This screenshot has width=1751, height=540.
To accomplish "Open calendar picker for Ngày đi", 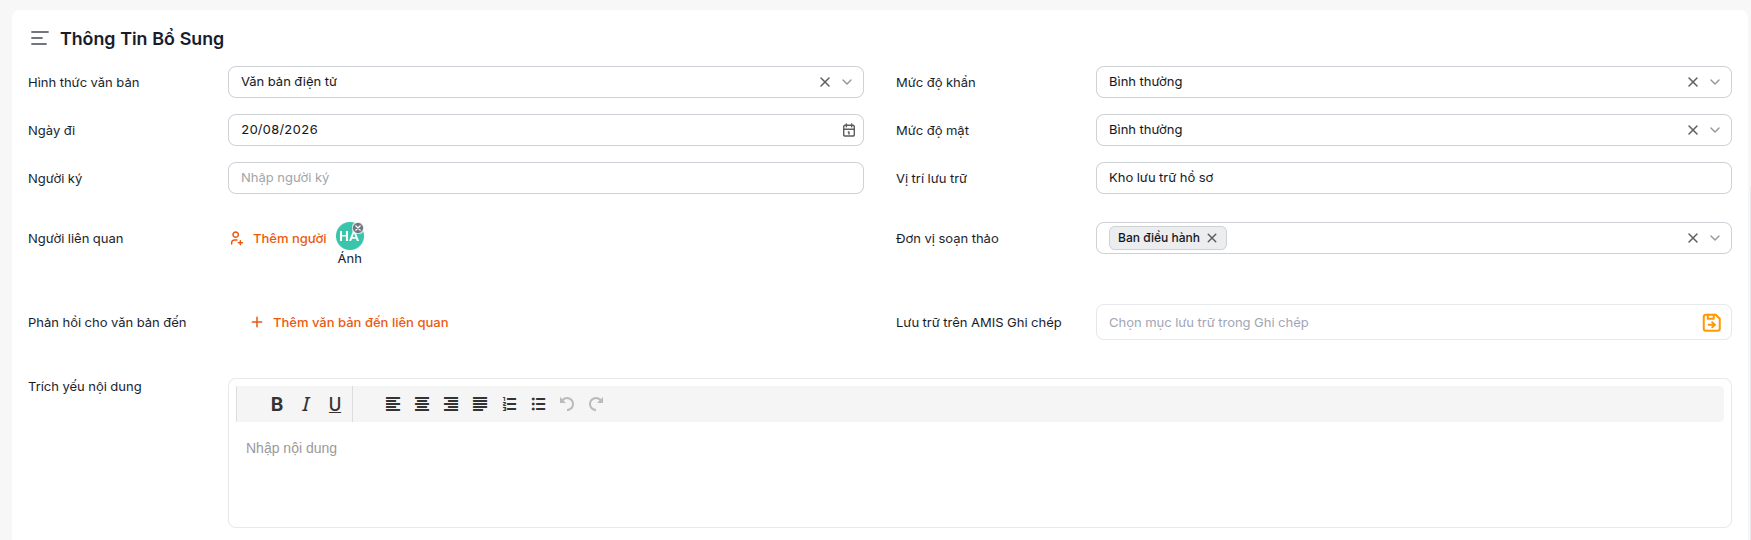I will [x=848, y=130].
